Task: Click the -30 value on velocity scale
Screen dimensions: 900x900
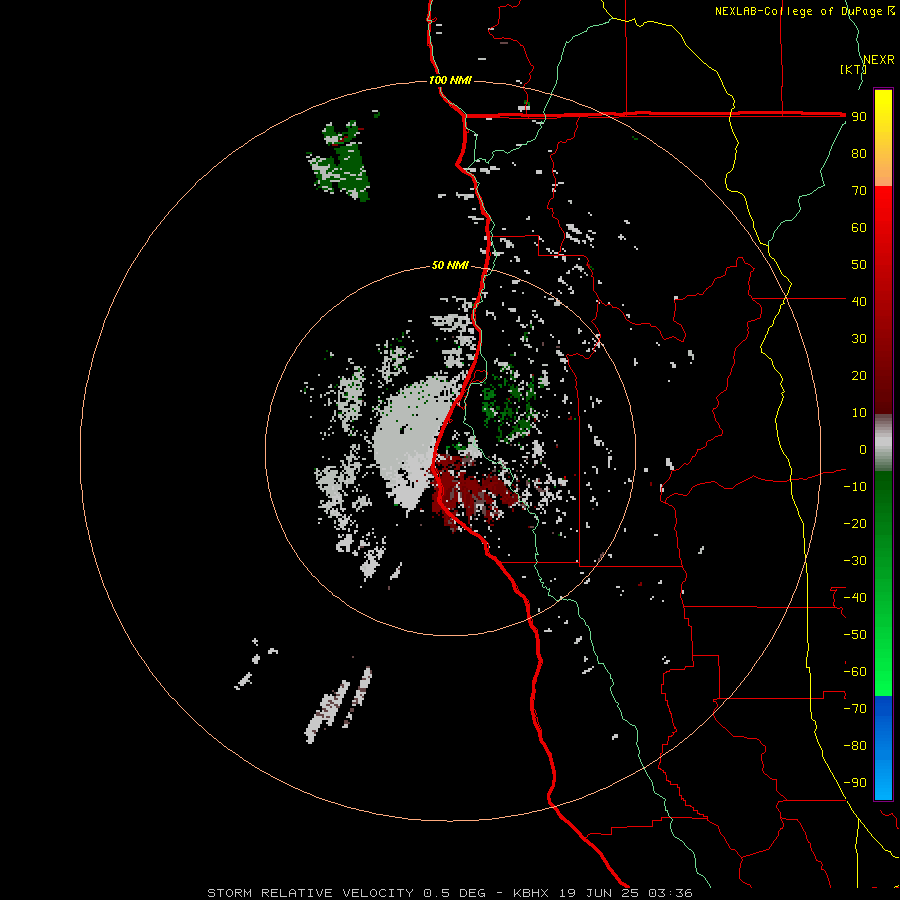Action: [x=855, y=561]
